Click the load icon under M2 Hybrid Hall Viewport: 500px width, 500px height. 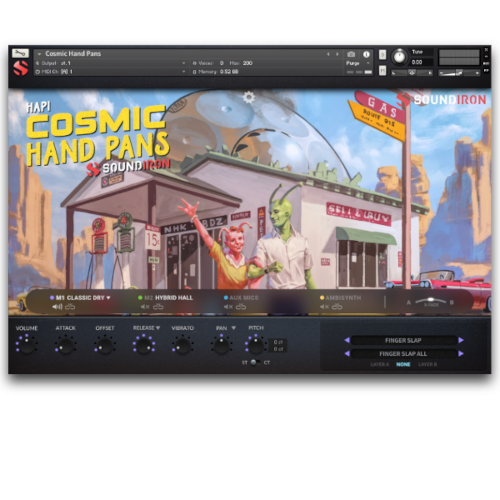pos(158,307)
